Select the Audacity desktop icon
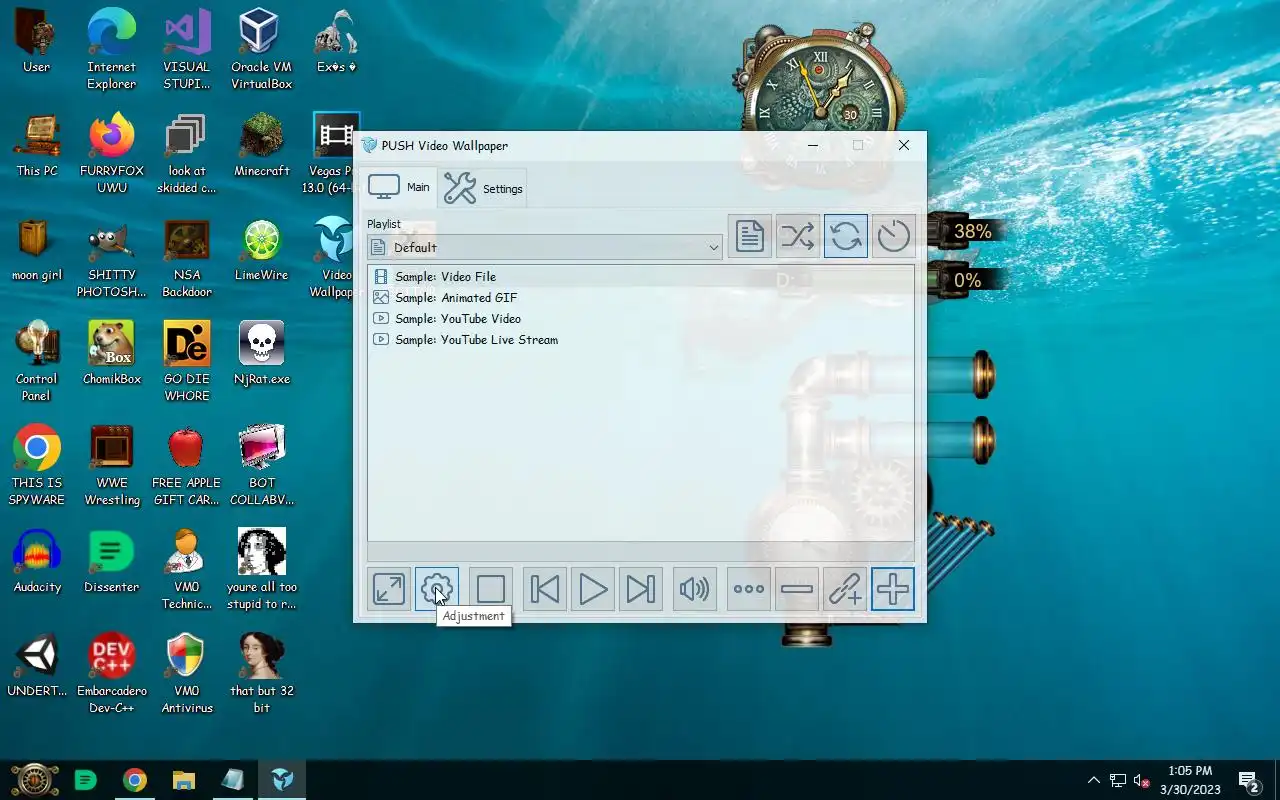Screen dimensions: 1280x800 [x=37, y=562]
